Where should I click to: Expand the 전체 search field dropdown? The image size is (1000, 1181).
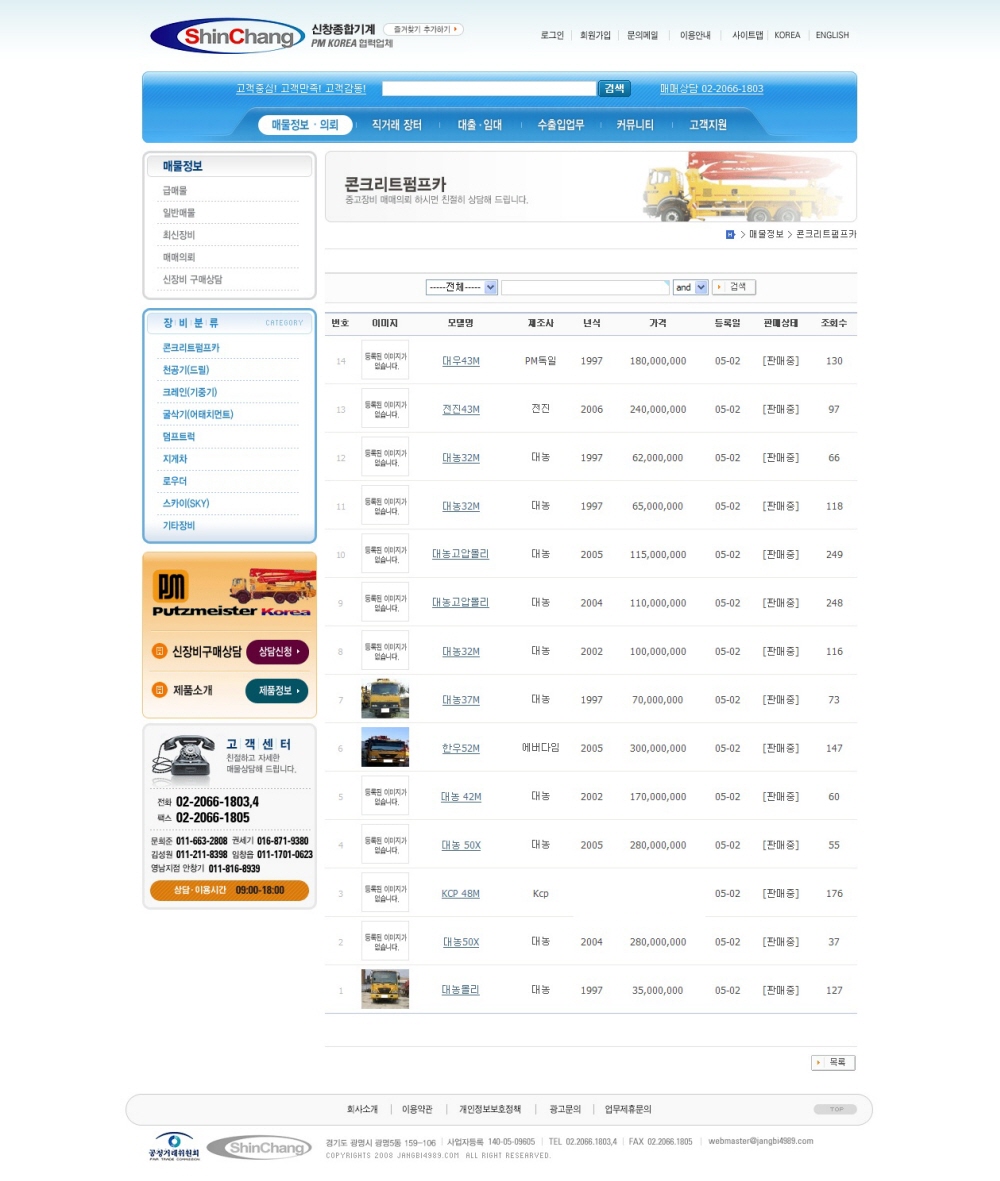461,287
